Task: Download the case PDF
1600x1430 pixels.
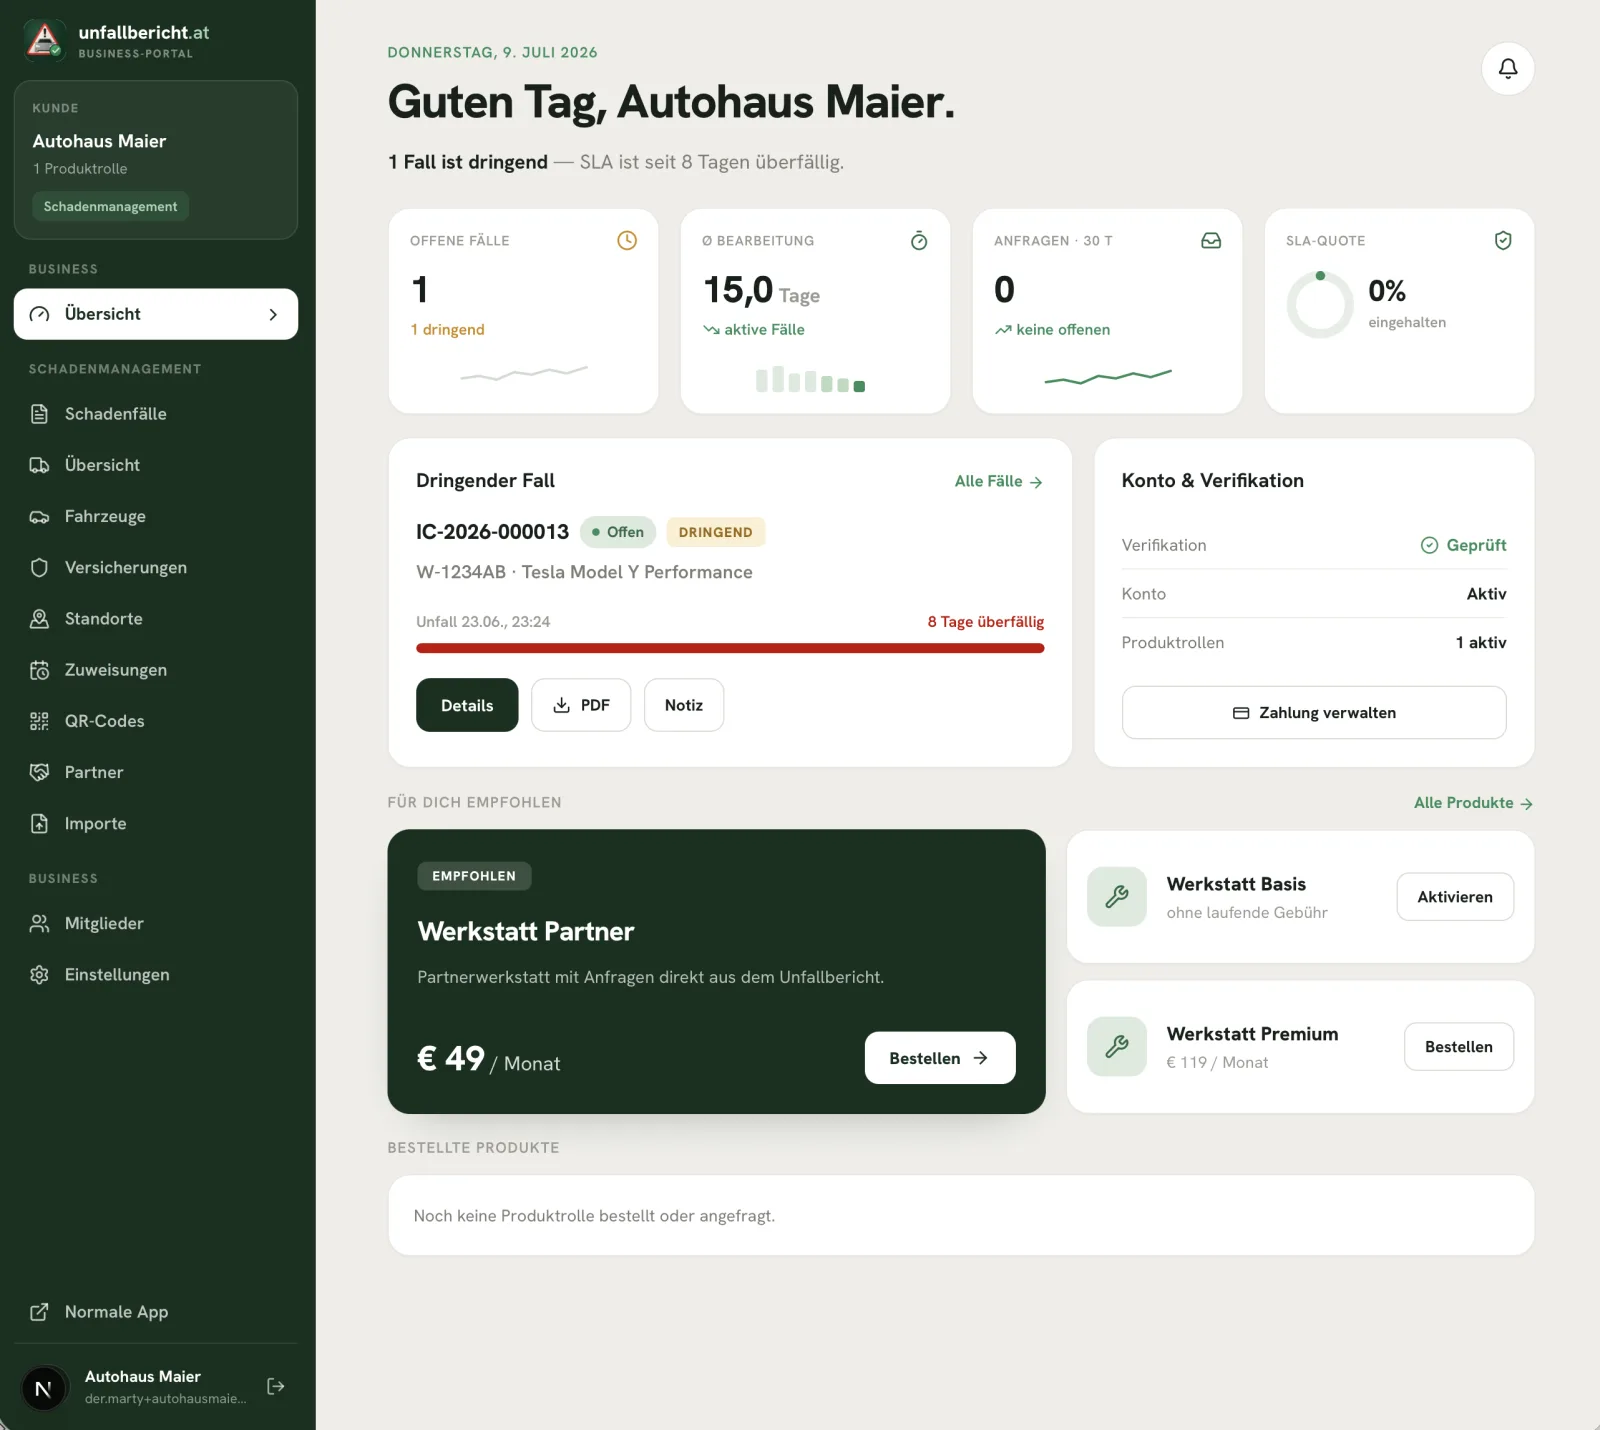Action: tap(581, 705)
